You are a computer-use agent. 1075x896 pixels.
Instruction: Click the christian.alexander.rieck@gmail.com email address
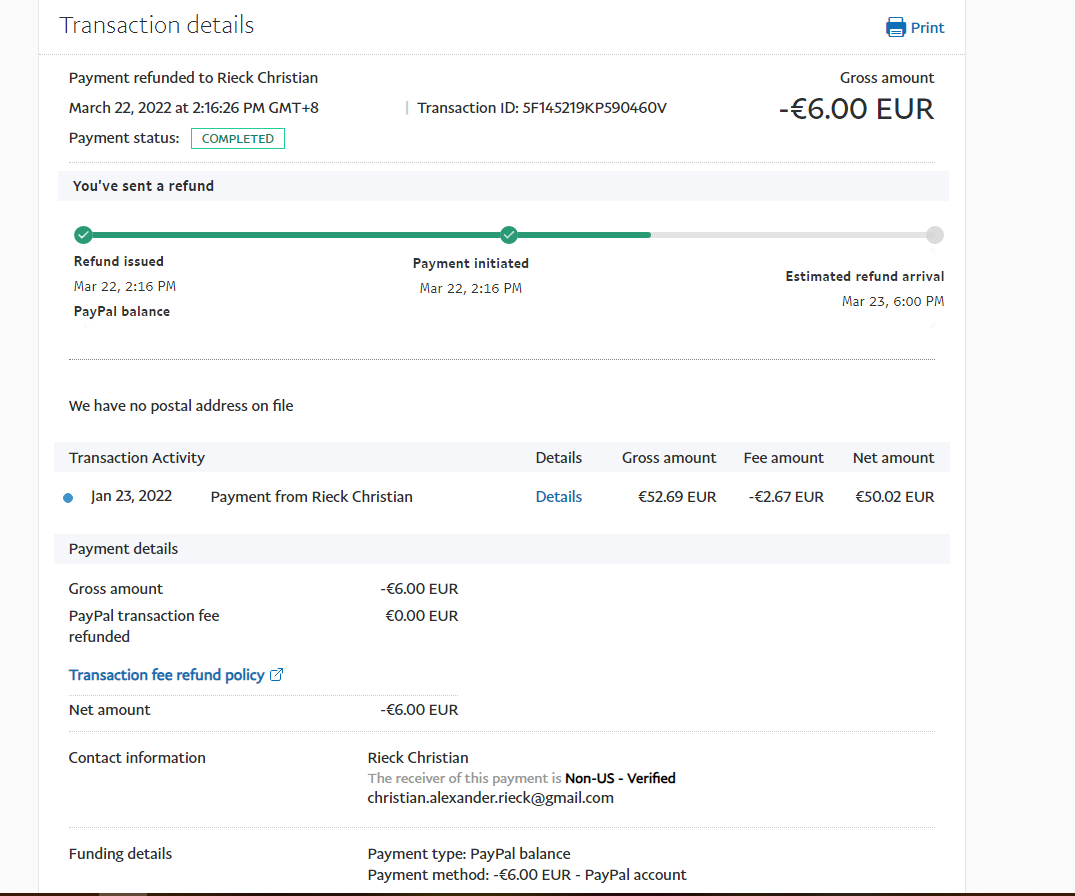click(490, 798)
